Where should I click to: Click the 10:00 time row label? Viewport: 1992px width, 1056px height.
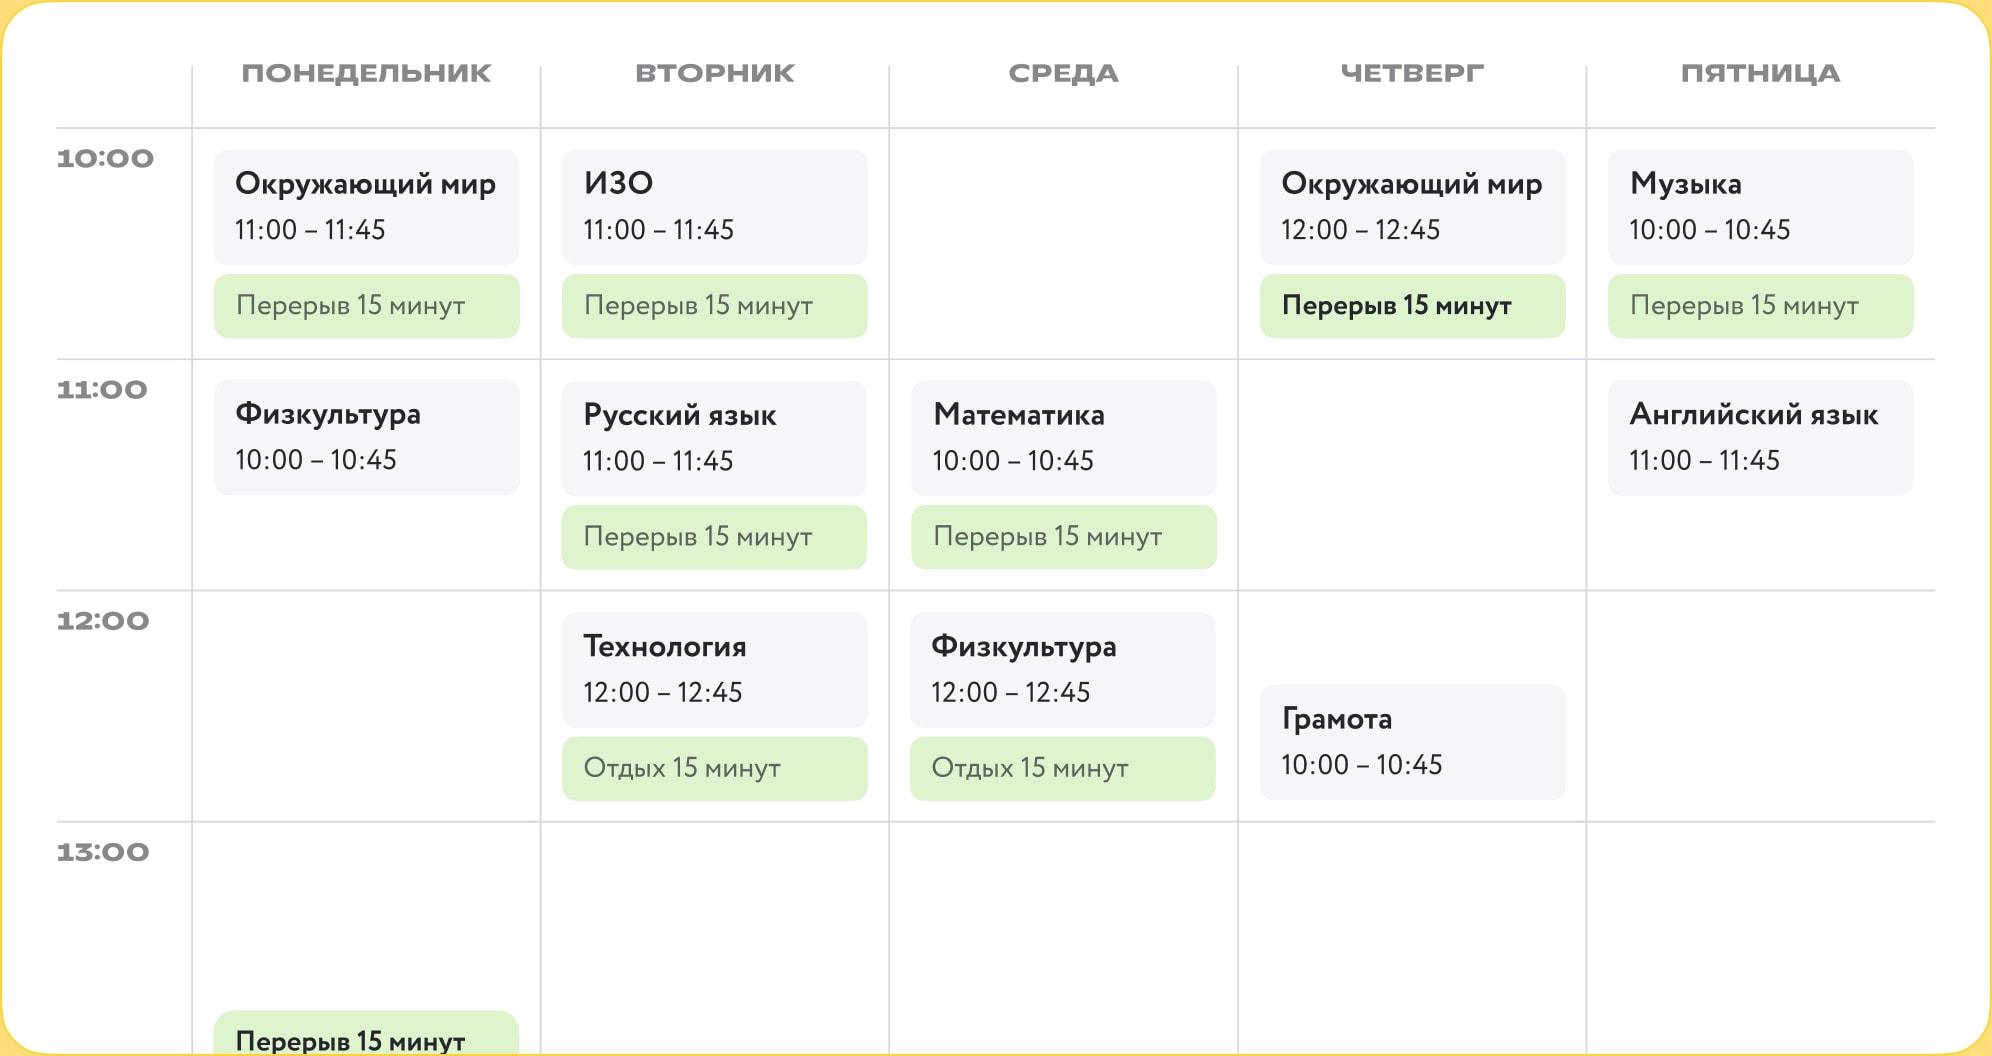point(105,158)
